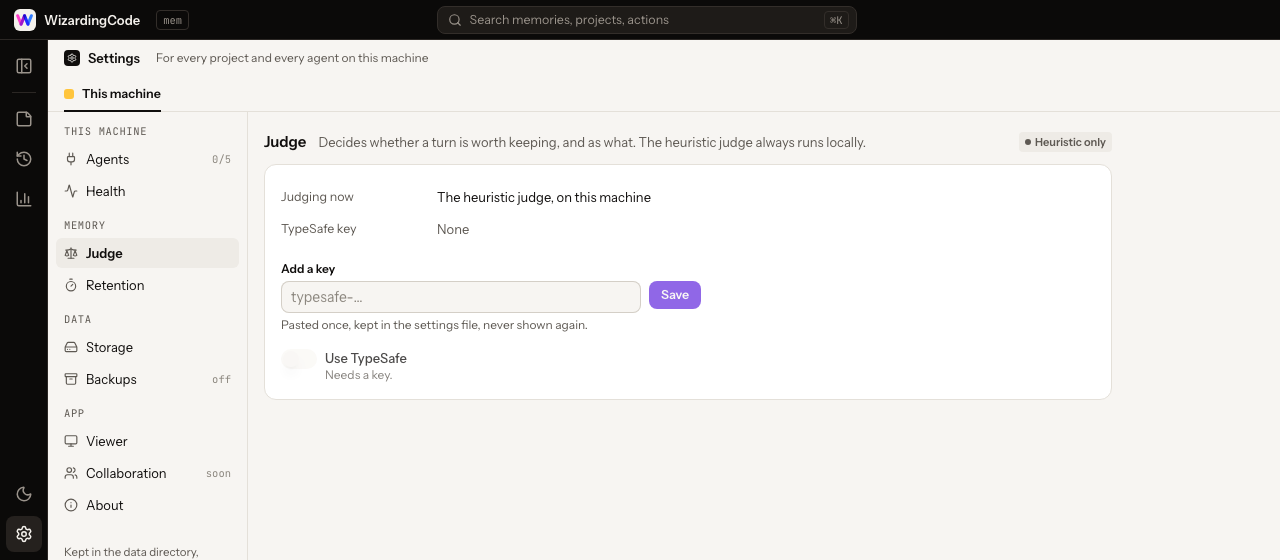Viewport: 1280px width, 560px height.
Task: Open settings gear icon in left rail
Action: 24,534
